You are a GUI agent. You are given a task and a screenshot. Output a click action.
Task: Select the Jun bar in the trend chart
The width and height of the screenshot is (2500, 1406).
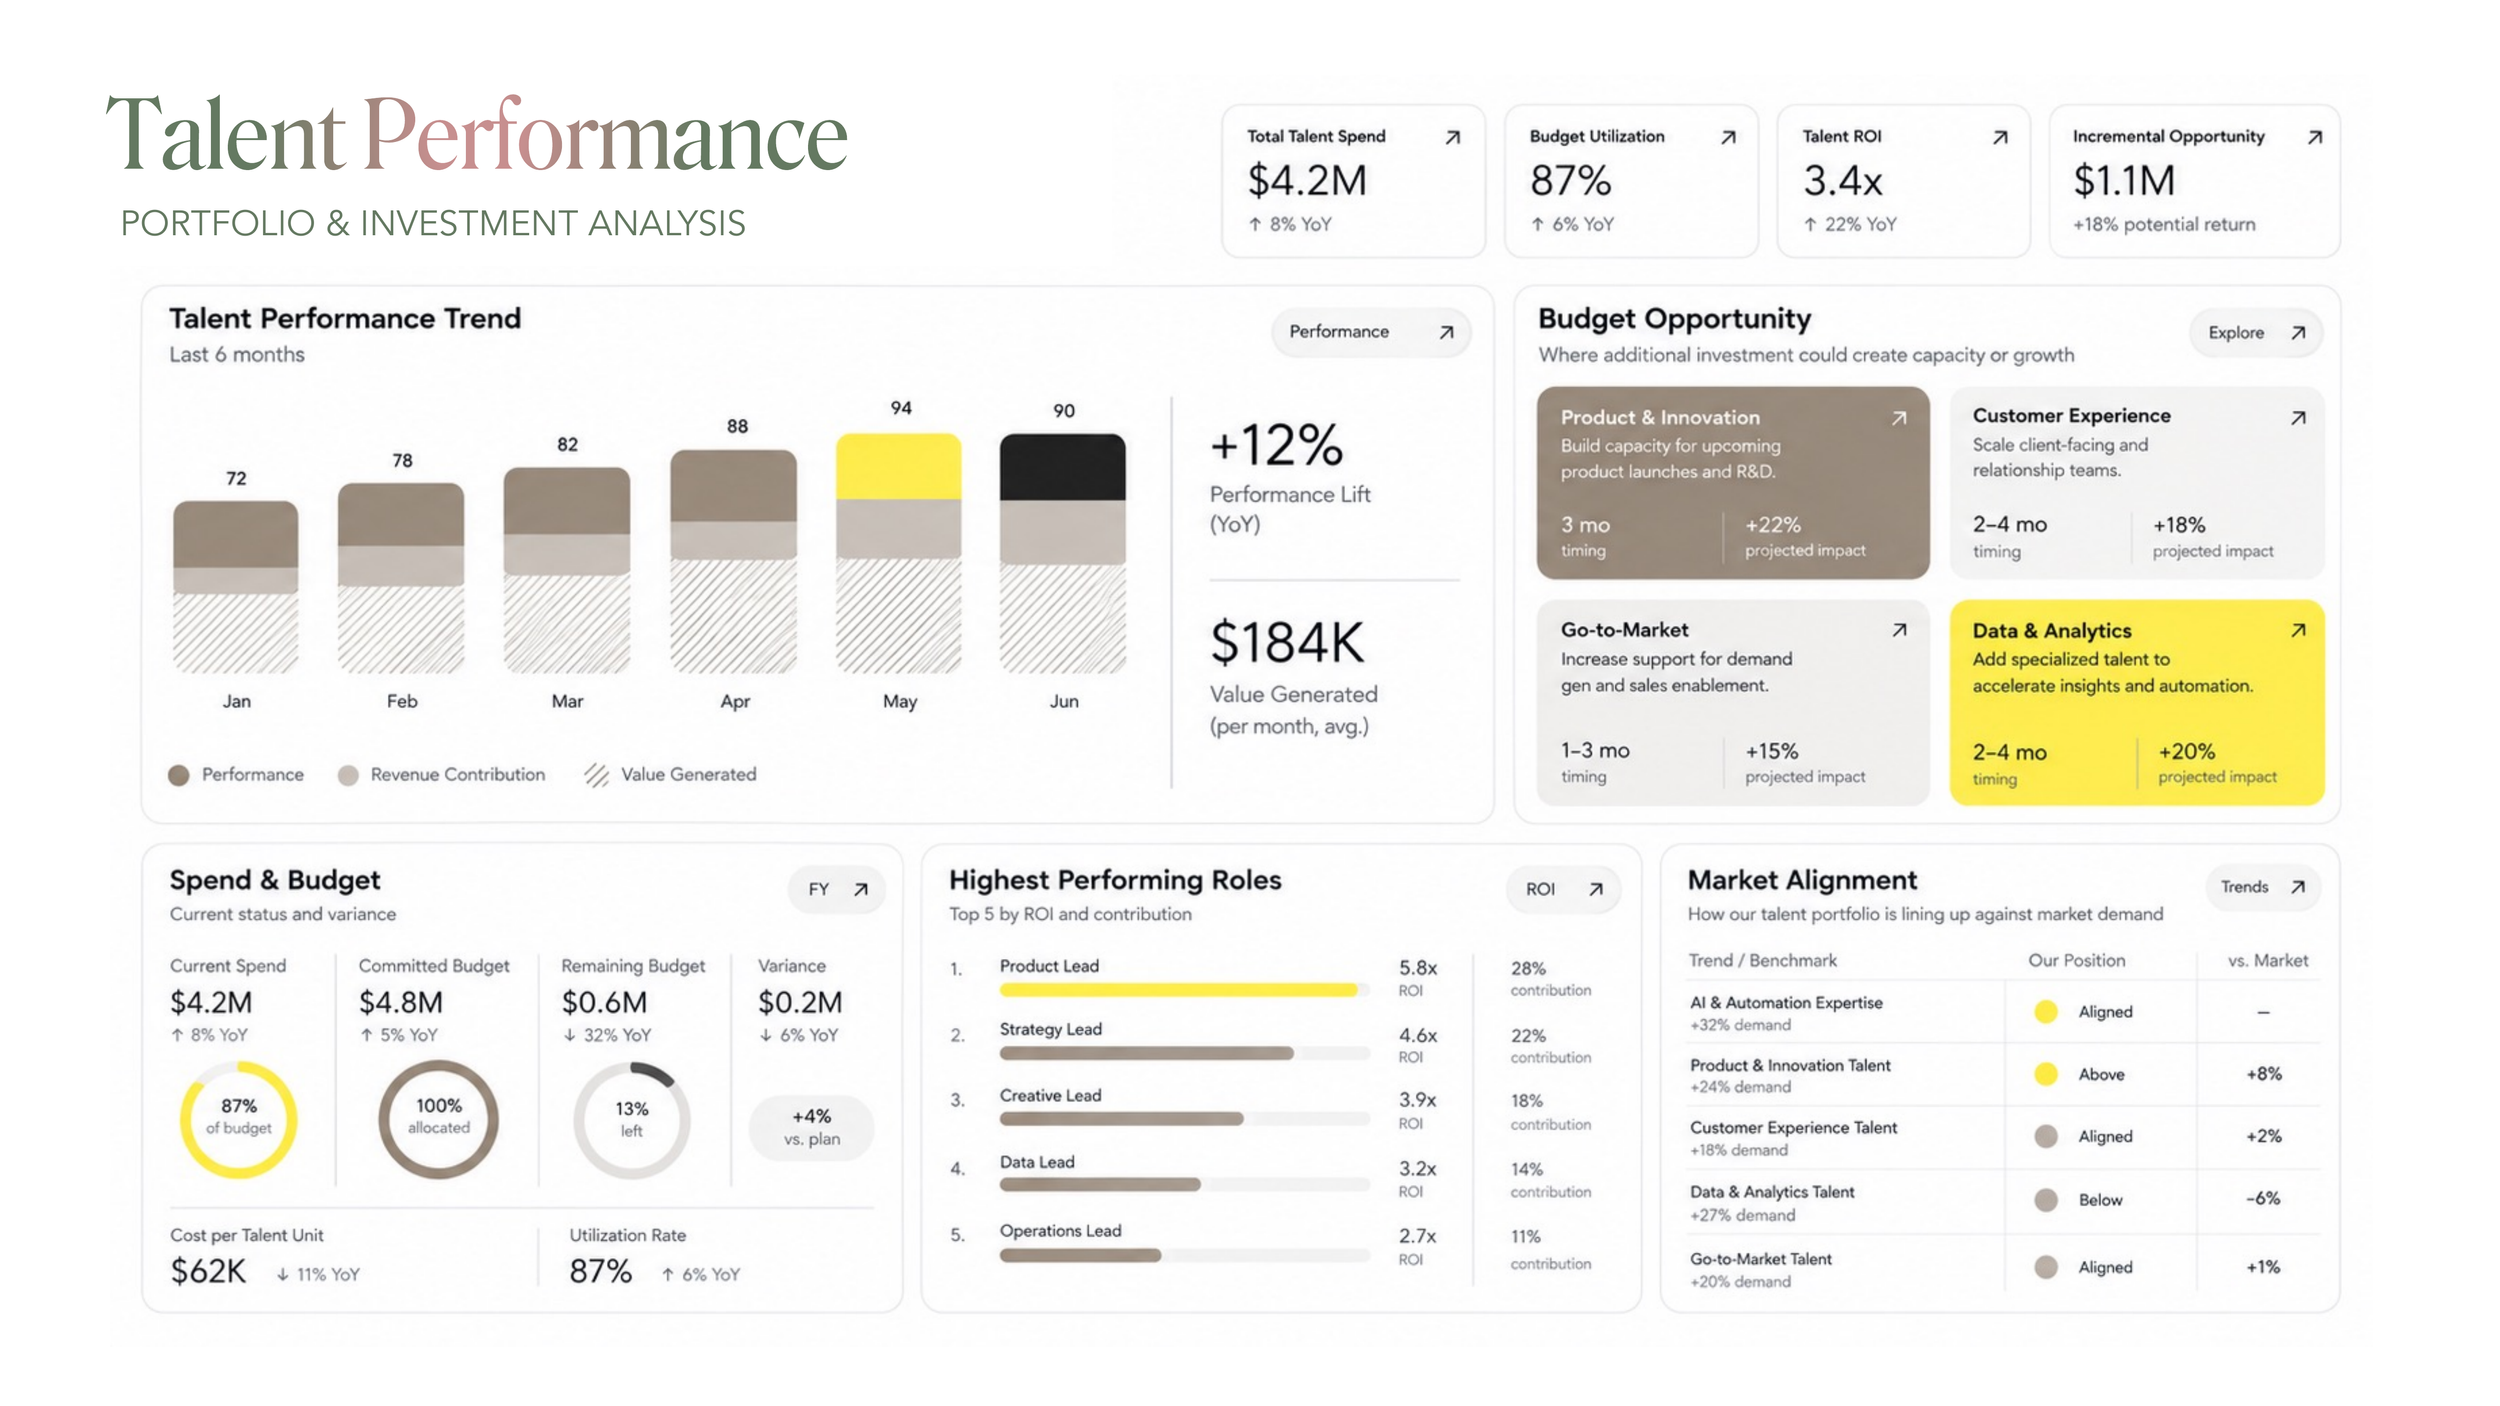[1062, 553]
